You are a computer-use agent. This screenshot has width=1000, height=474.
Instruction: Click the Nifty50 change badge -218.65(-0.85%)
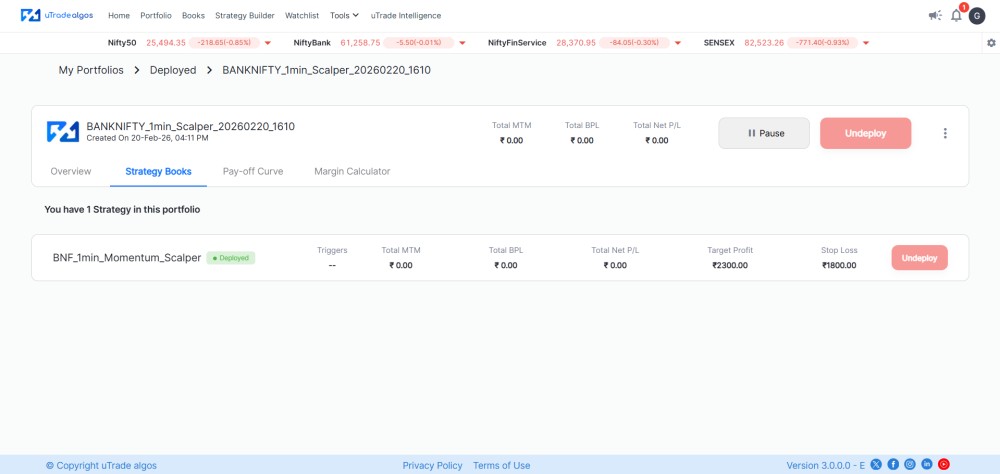(x=224, y=43)
